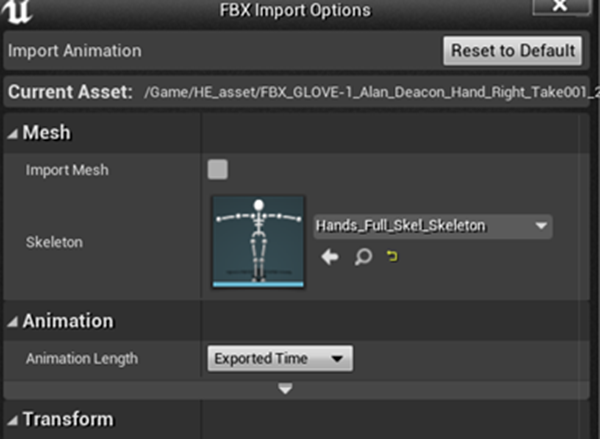The image size is (600, 439).
Task: Toggle the Import Mesh checkbox
Action: tap(218, 170)
